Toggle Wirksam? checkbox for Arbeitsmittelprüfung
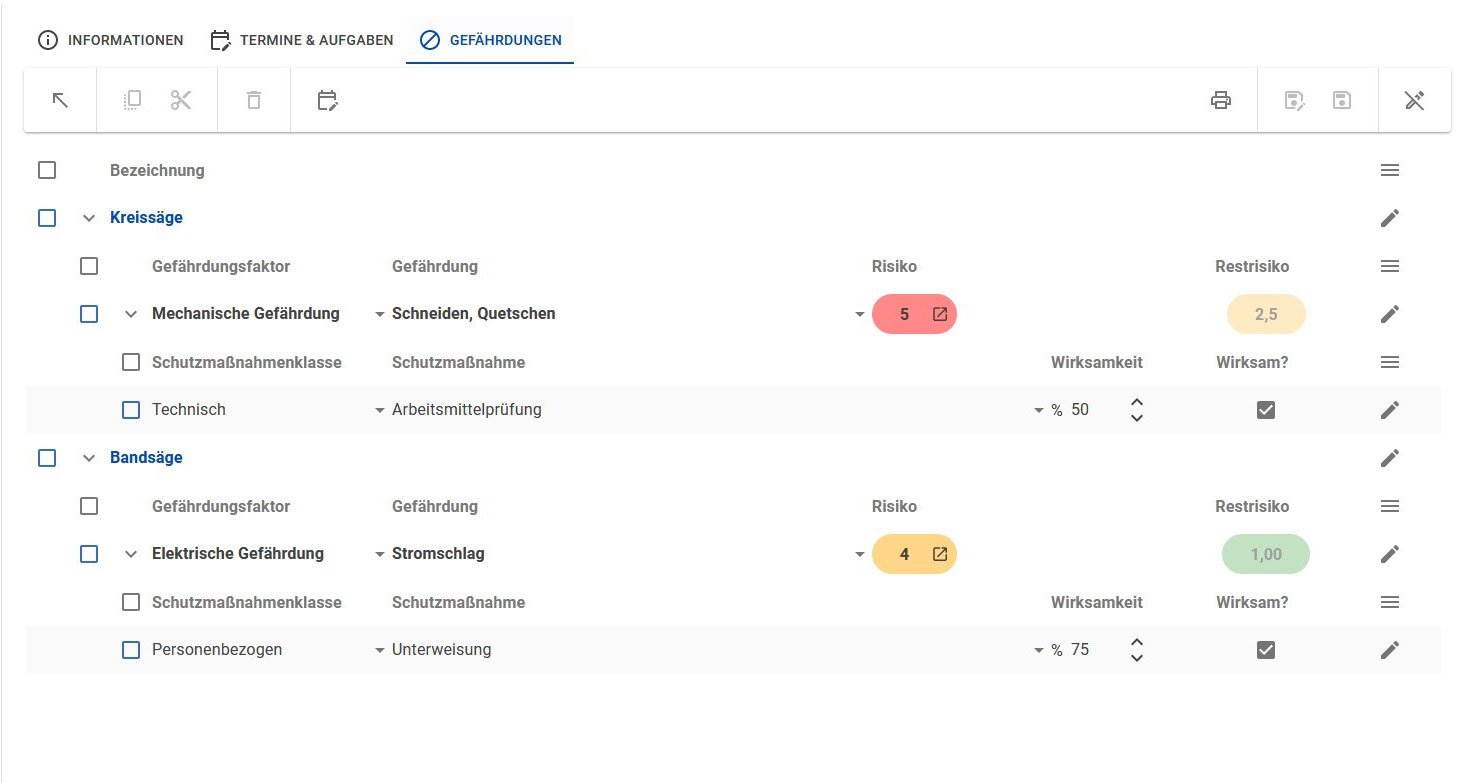Image resolution: width=1462 pixels, height=783 pixels. (1266, 410)
